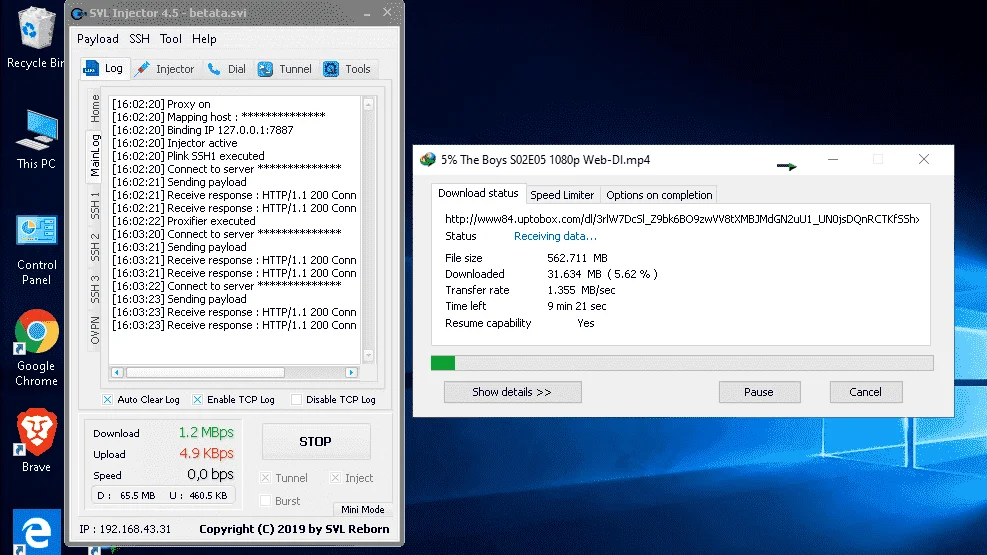This screenshot has height=555, width=987.
Task: Switch to the Tools tab
Action: click(x=347, y=69)
